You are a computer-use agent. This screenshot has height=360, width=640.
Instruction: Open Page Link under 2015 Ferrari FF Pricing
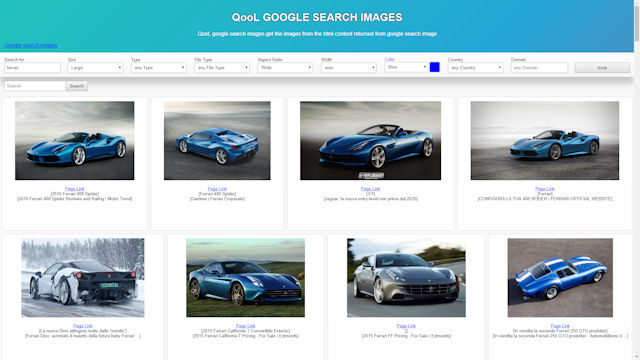click(406, 326)
